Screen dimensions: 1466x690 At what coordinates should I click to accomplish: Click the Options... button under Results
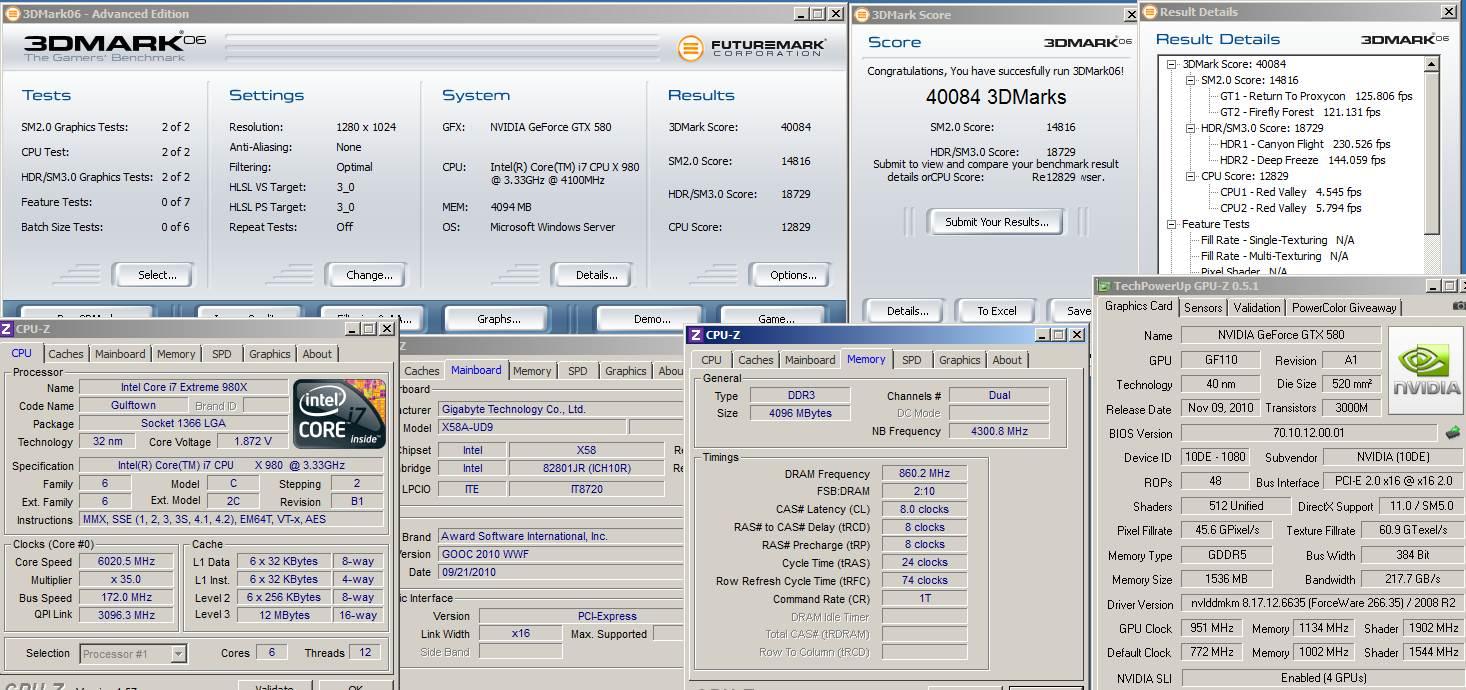[793, 275]
